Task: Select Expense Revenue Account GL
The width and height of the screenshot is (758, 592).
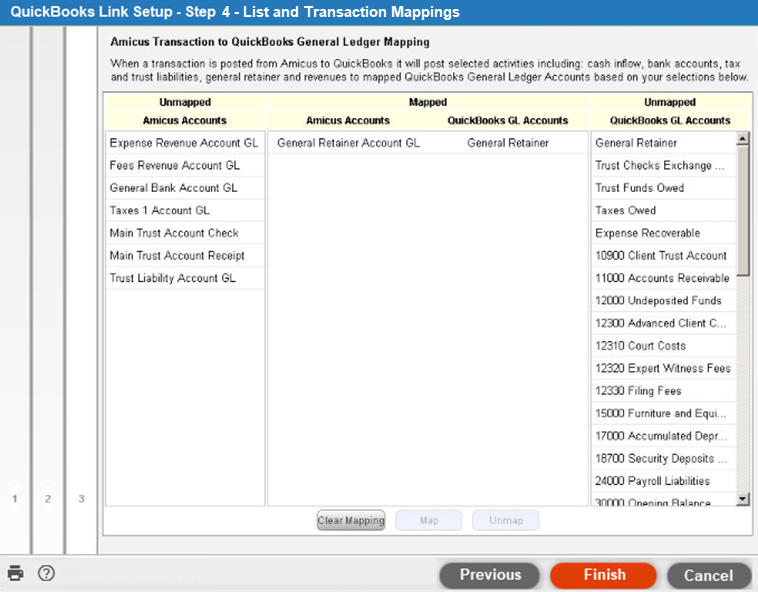Action: click(x=185, y=143)
